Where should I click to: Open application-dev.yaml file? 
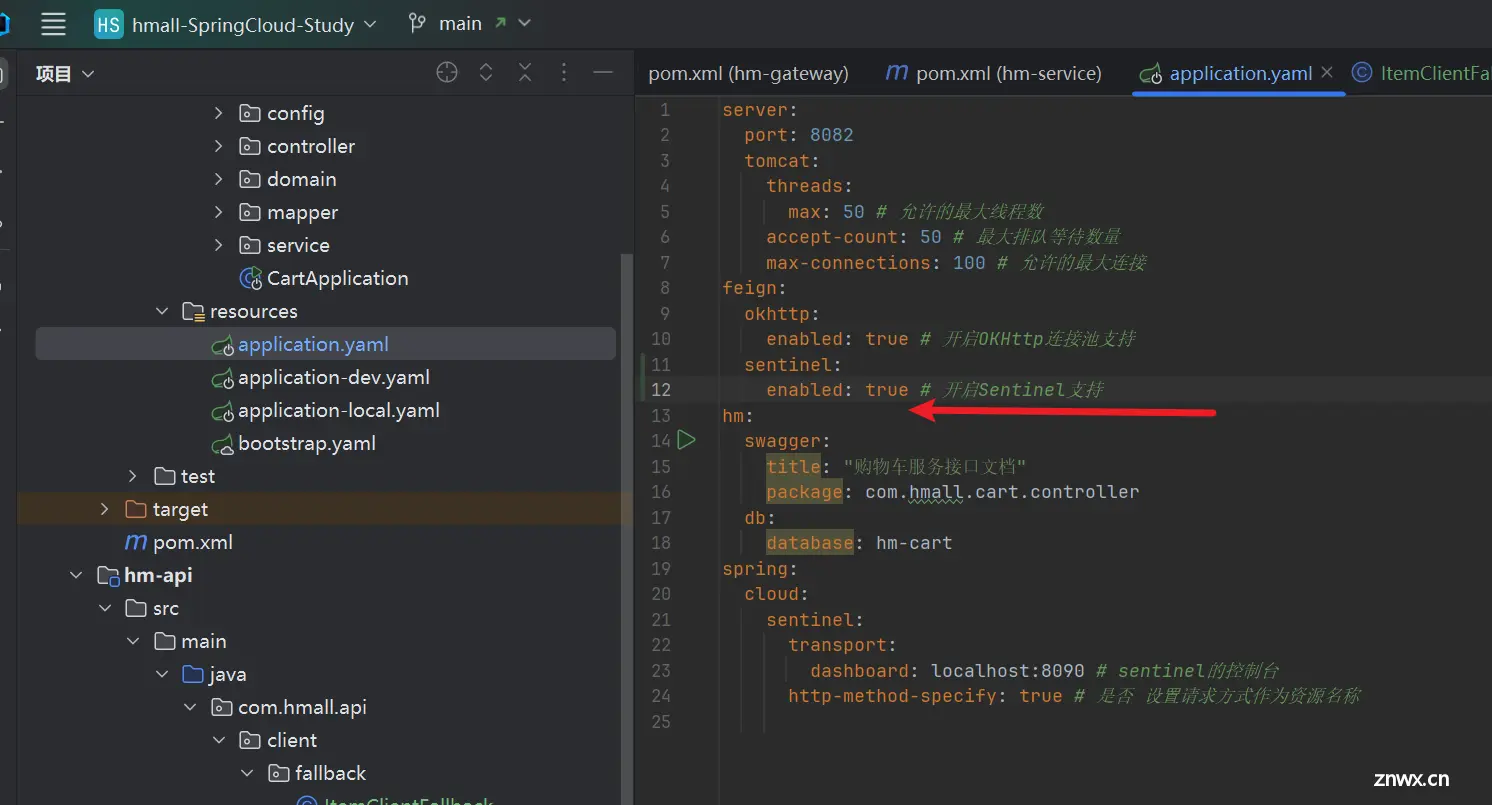pyautogui.click(x=334, y=377)
